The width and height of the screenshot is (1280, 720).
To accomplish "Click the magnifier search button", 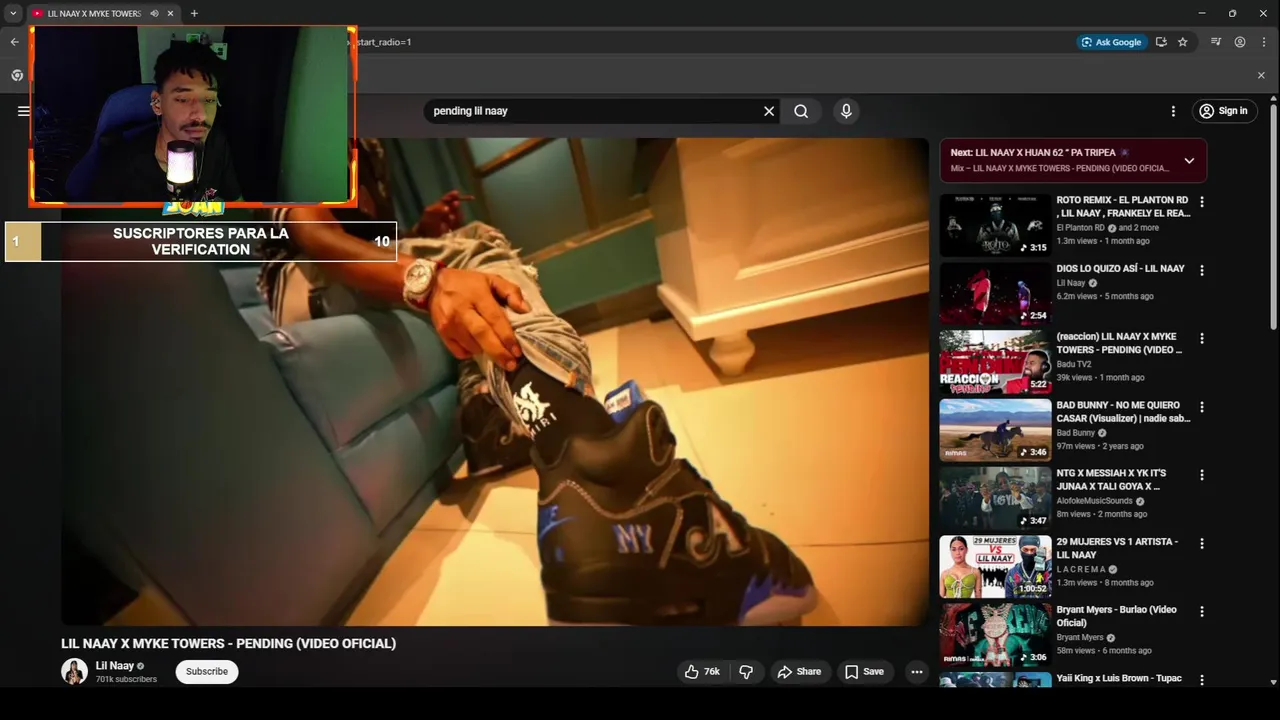I will click(x=801, y=111).
